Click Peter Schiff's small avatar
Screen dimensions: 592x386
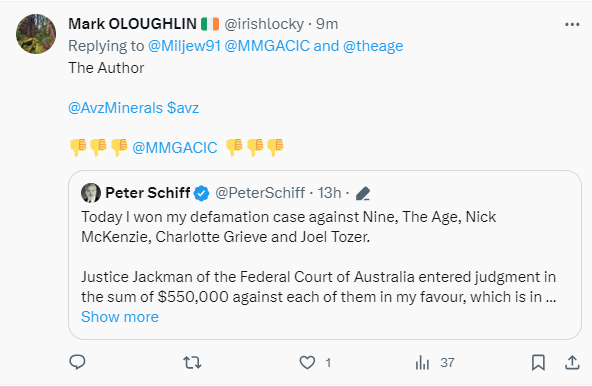(x=91, y=193)
